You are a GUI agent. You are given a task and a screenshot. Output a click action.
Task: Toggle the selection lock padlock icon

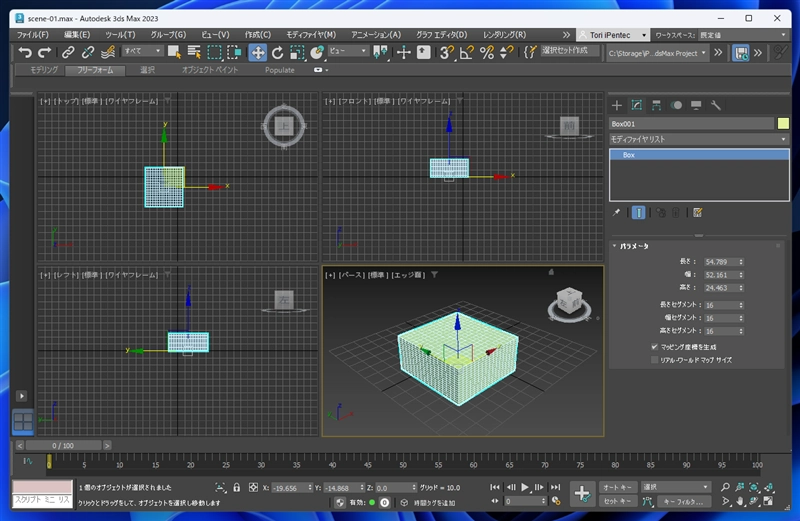pyautogui.click(x=237, y=487)
